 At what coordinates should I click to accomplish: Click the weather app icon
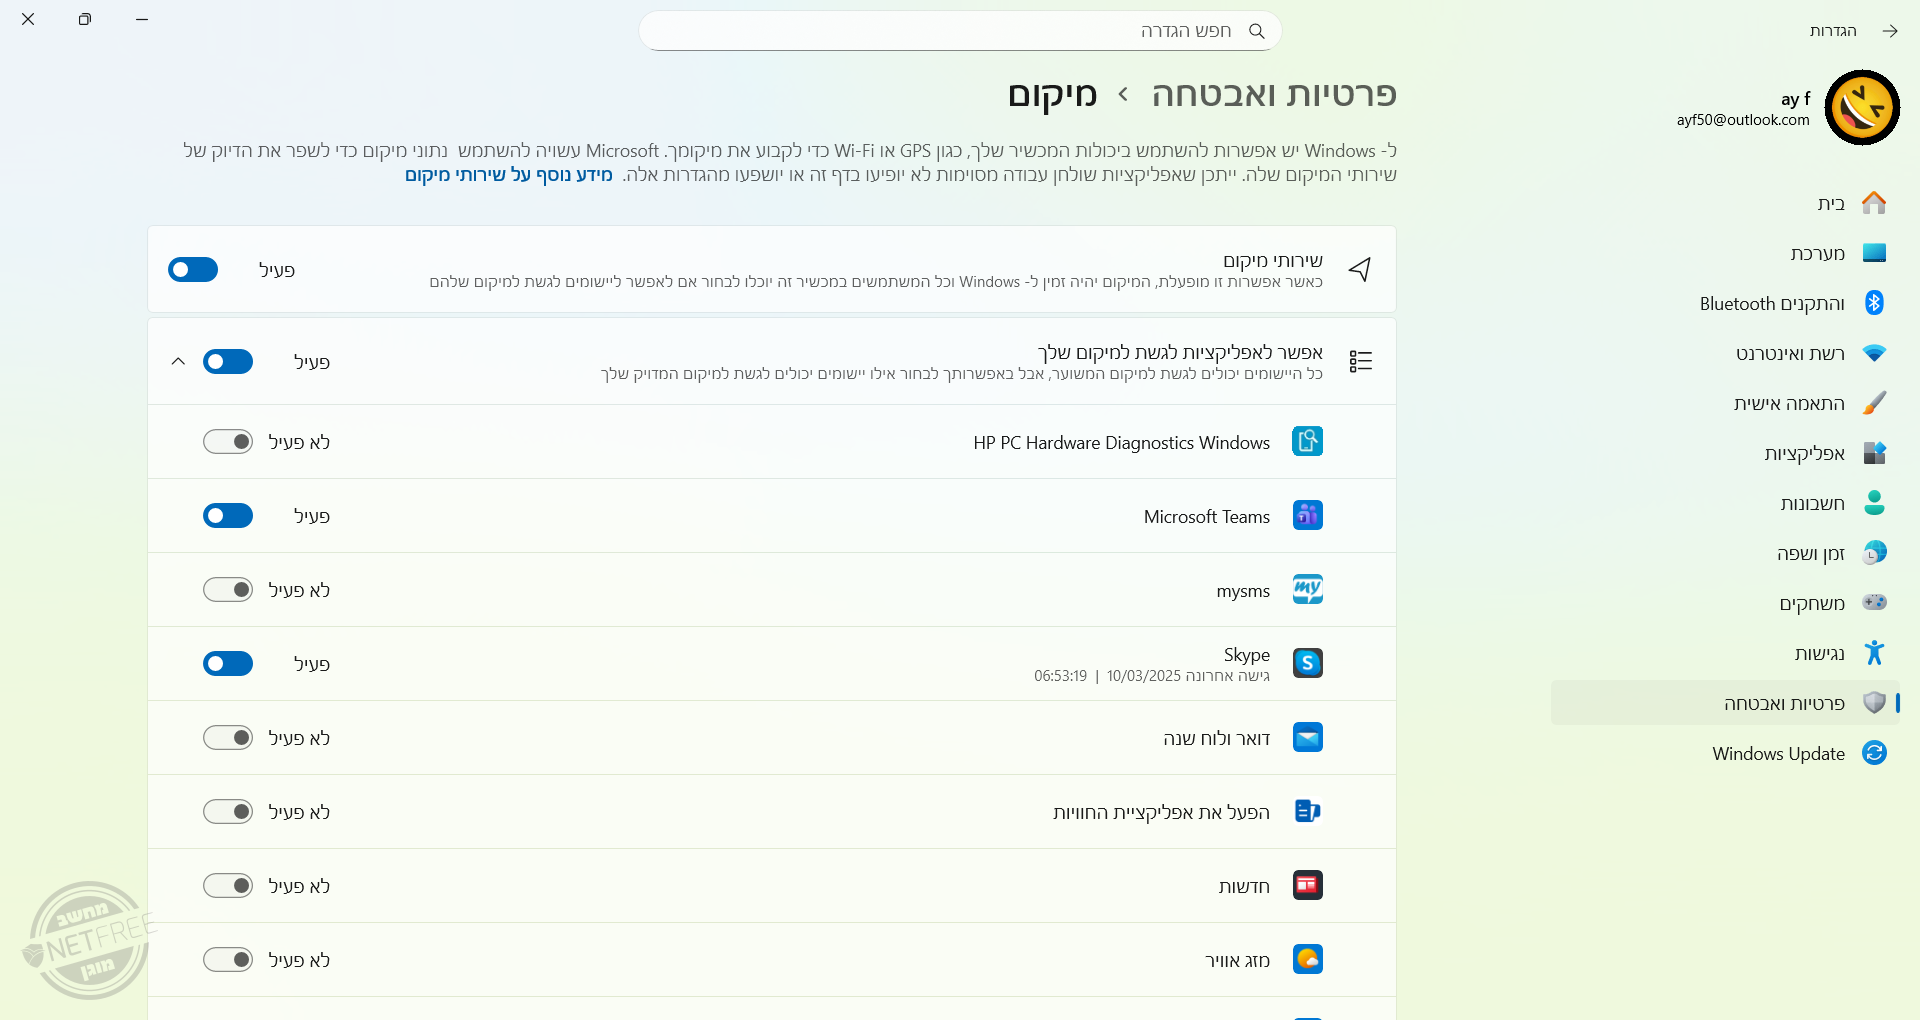[1308, 959]
